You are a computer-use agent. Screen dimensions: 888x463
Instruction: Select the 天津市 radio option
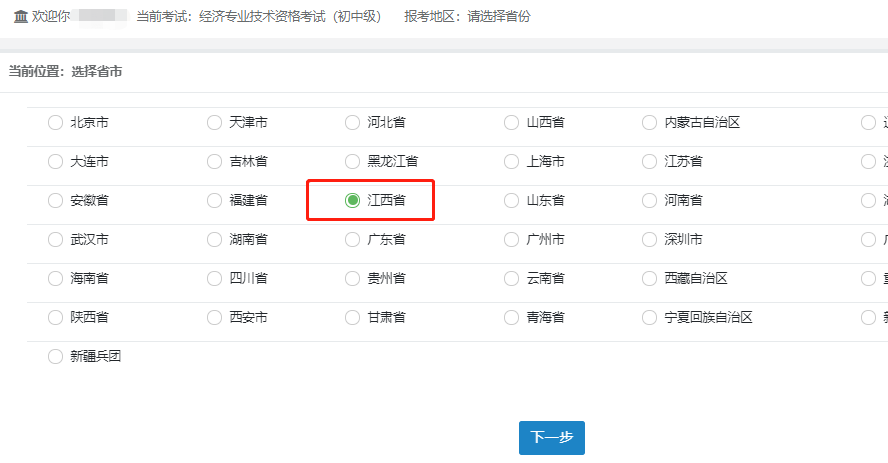[x=214, y=123]
